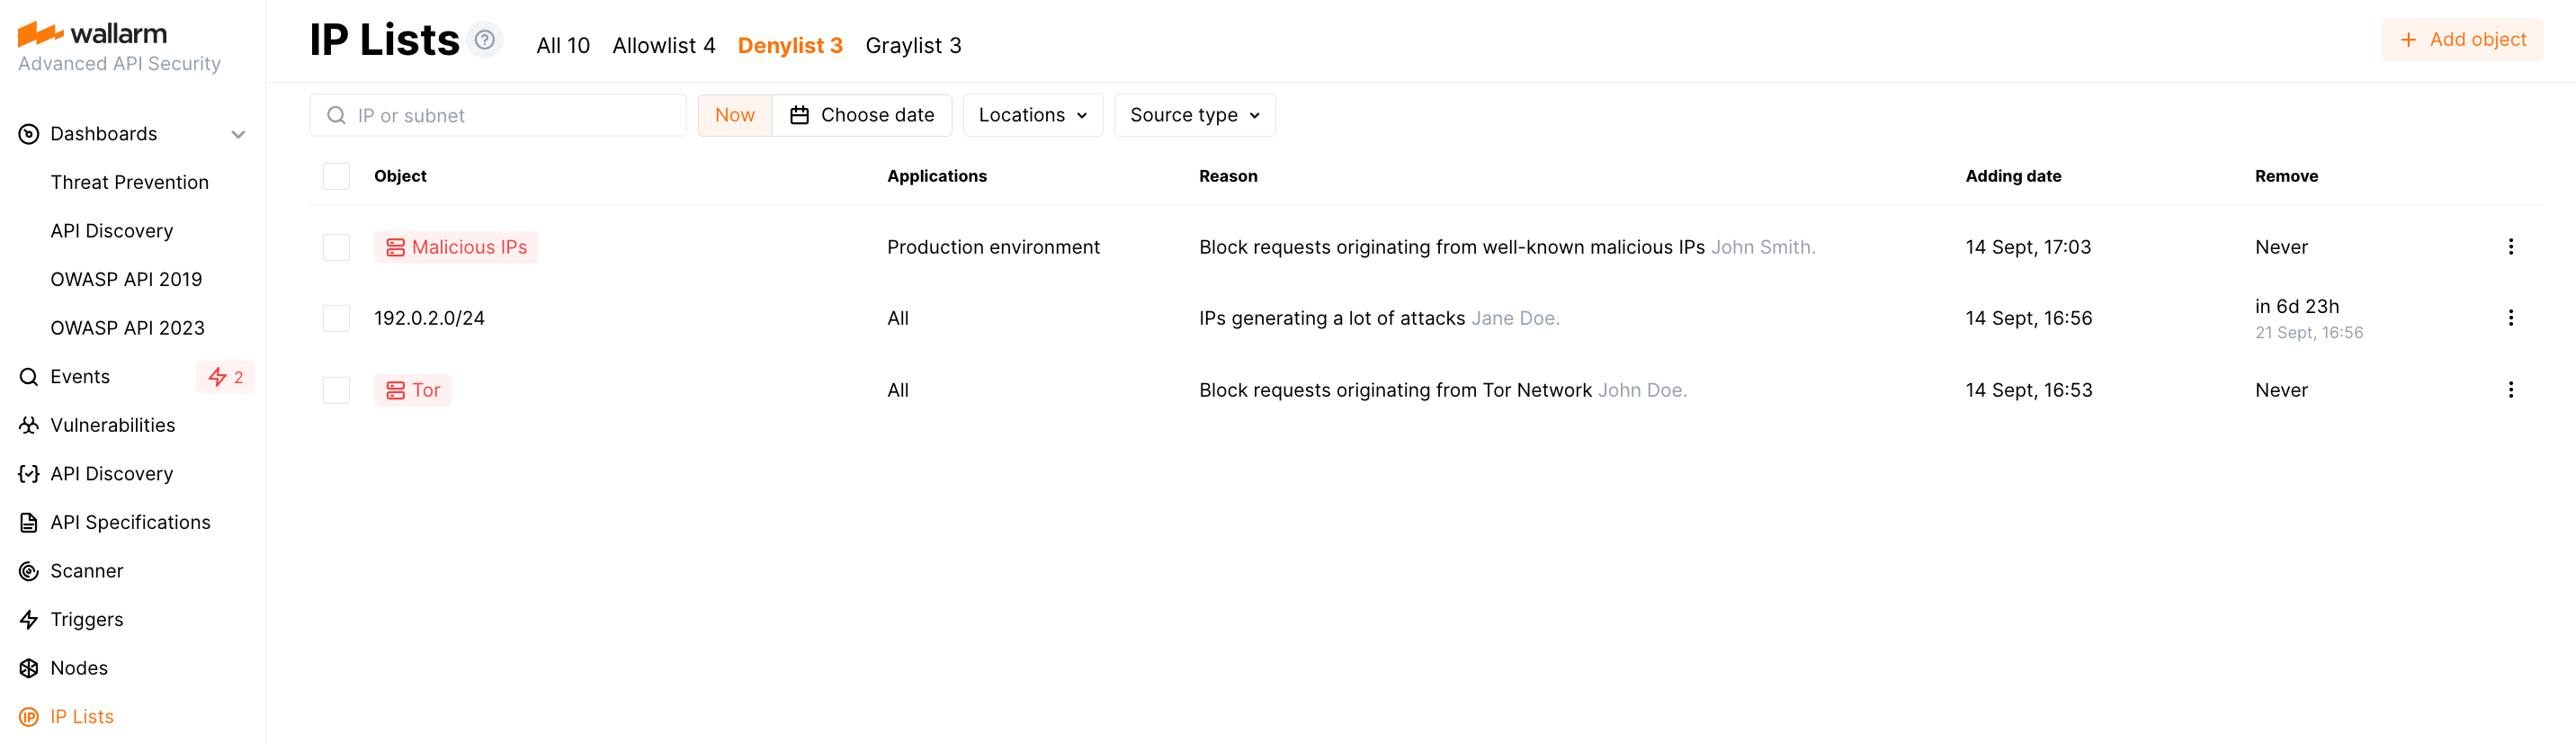Screen dimensions: 2576x743
Task: Expand the Locations filter dropdown
Action: 1032,115
